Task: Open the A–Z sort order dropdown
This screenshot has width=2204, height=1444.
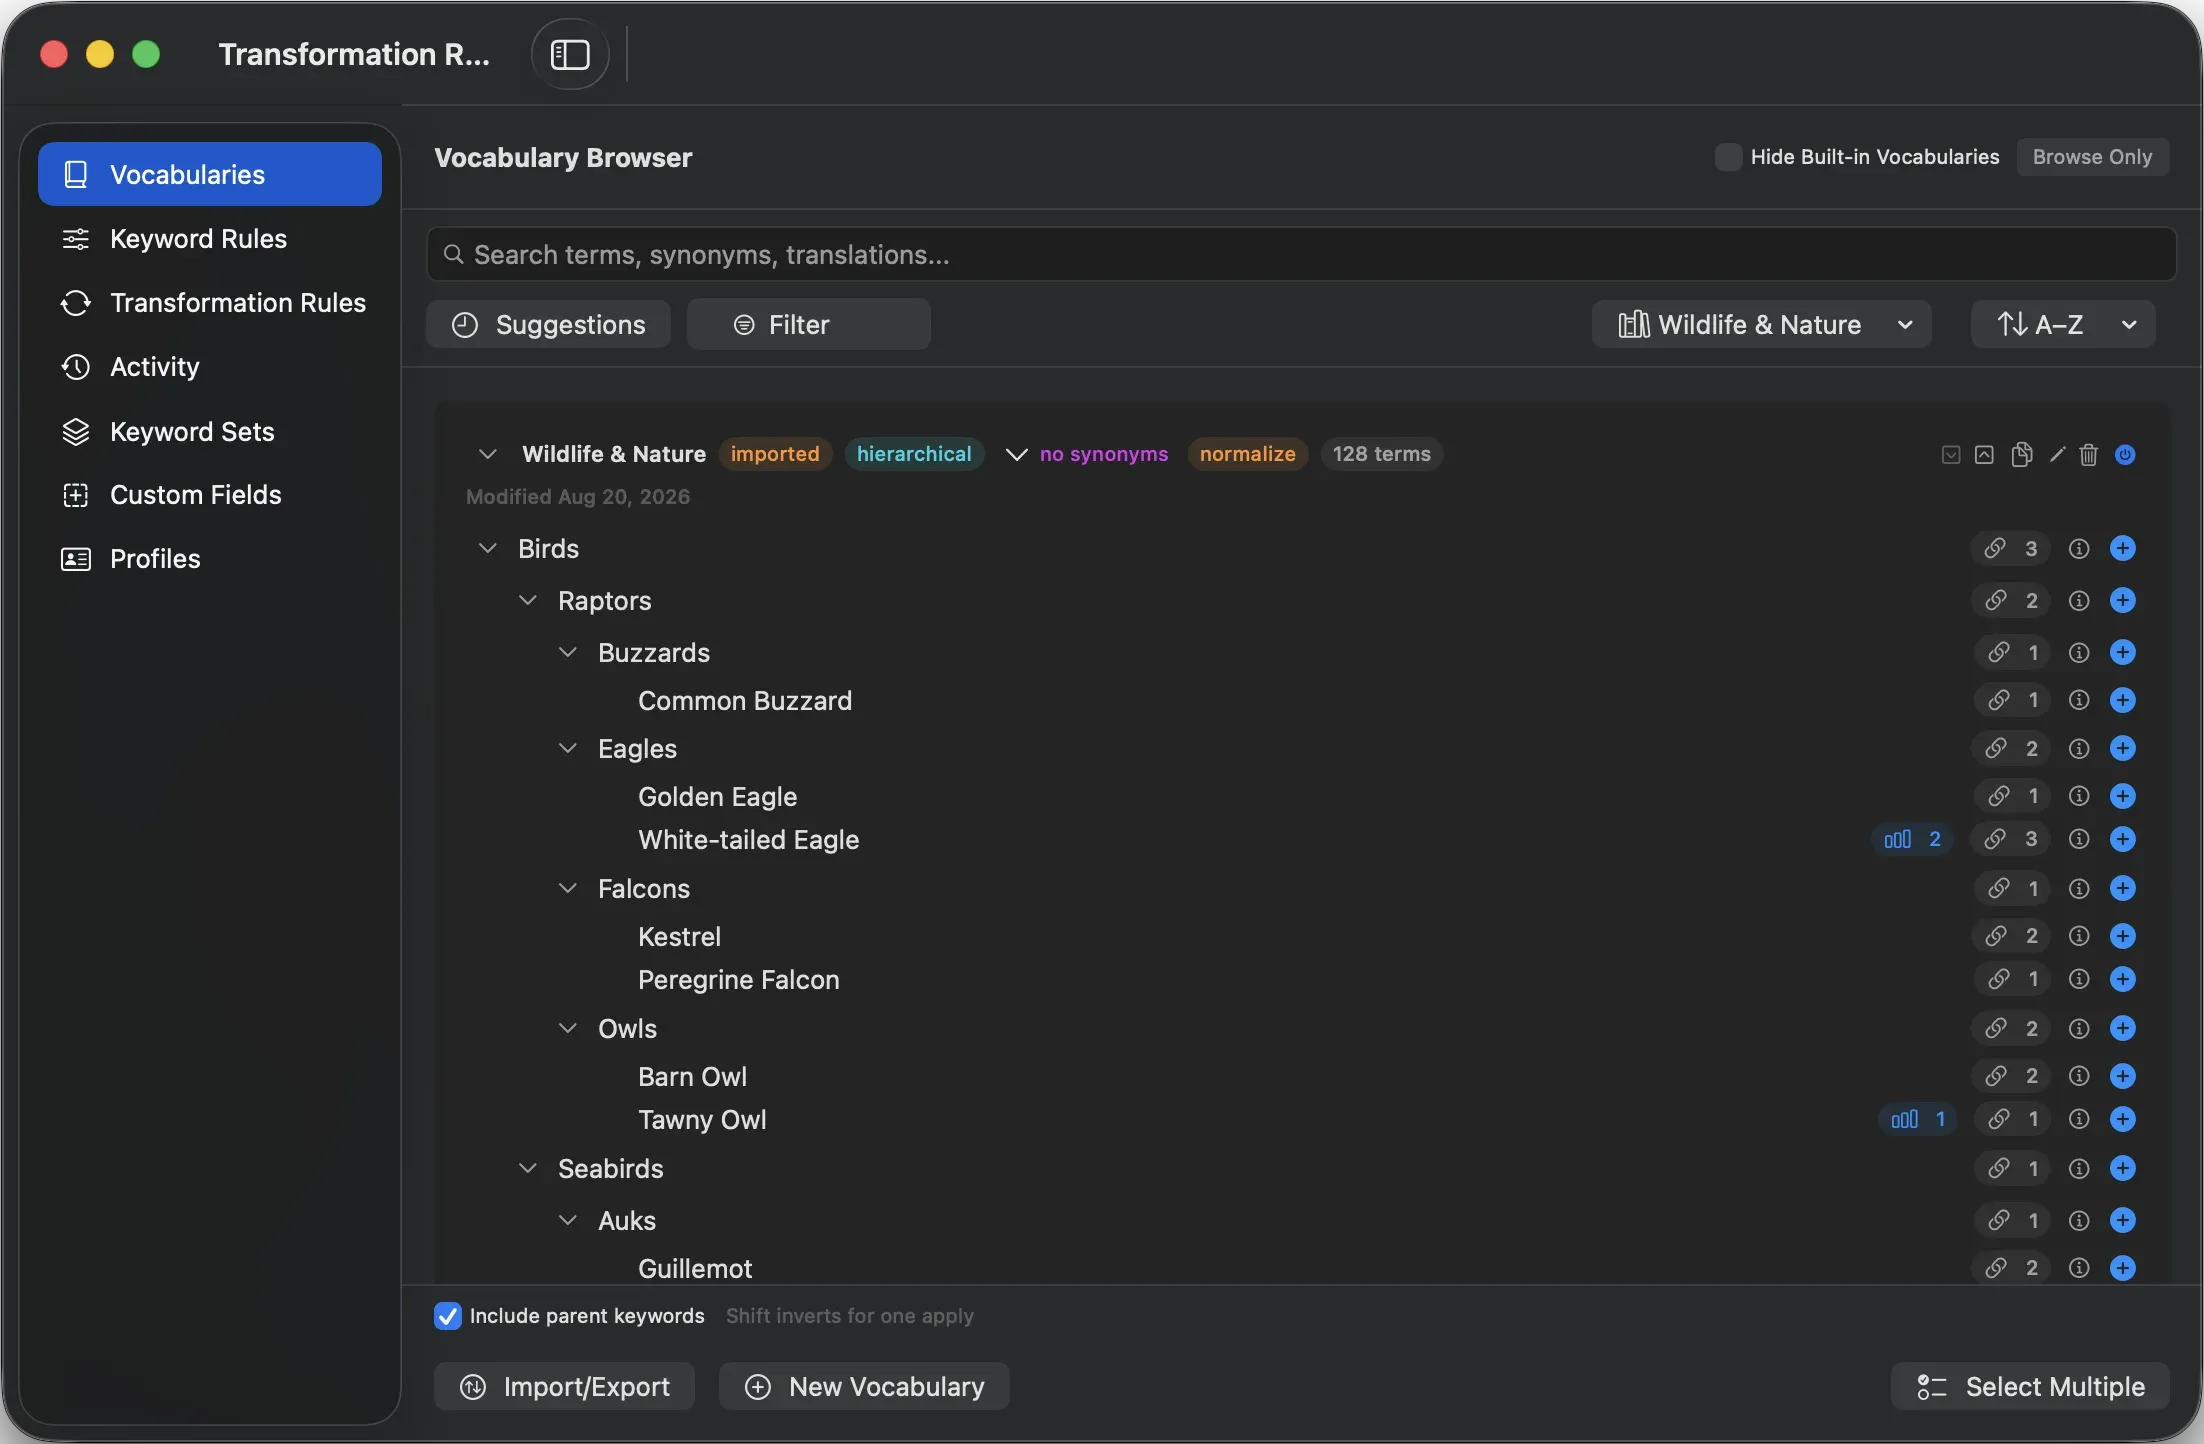Action: click(2063, 324)
